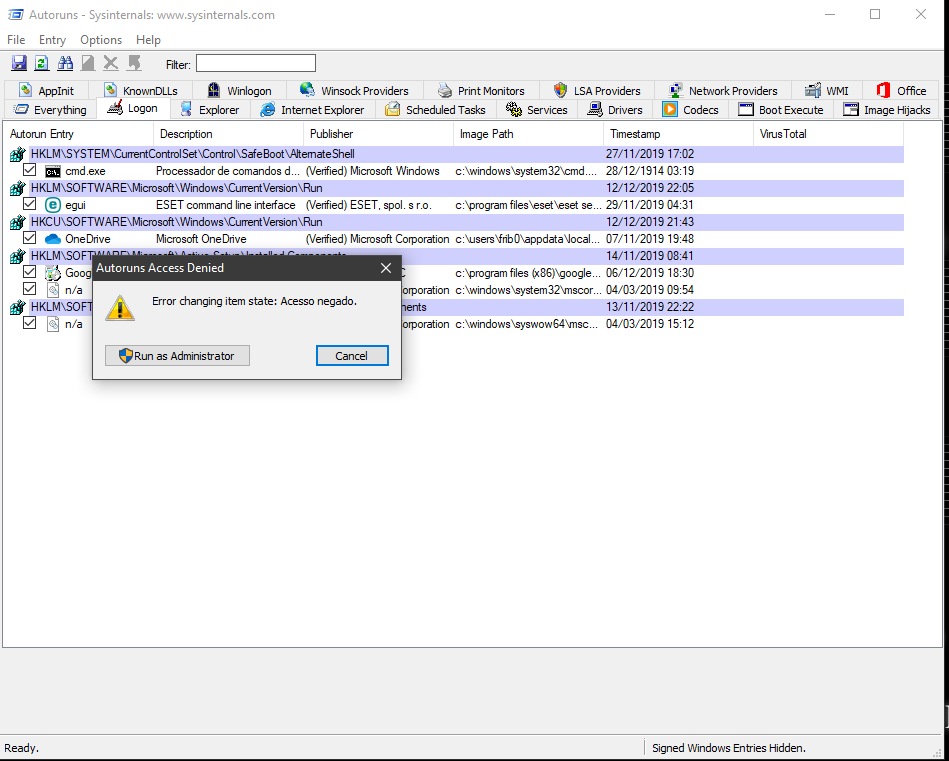
Task: Click the Properties toolbar icon
Action: coord(88,62)
